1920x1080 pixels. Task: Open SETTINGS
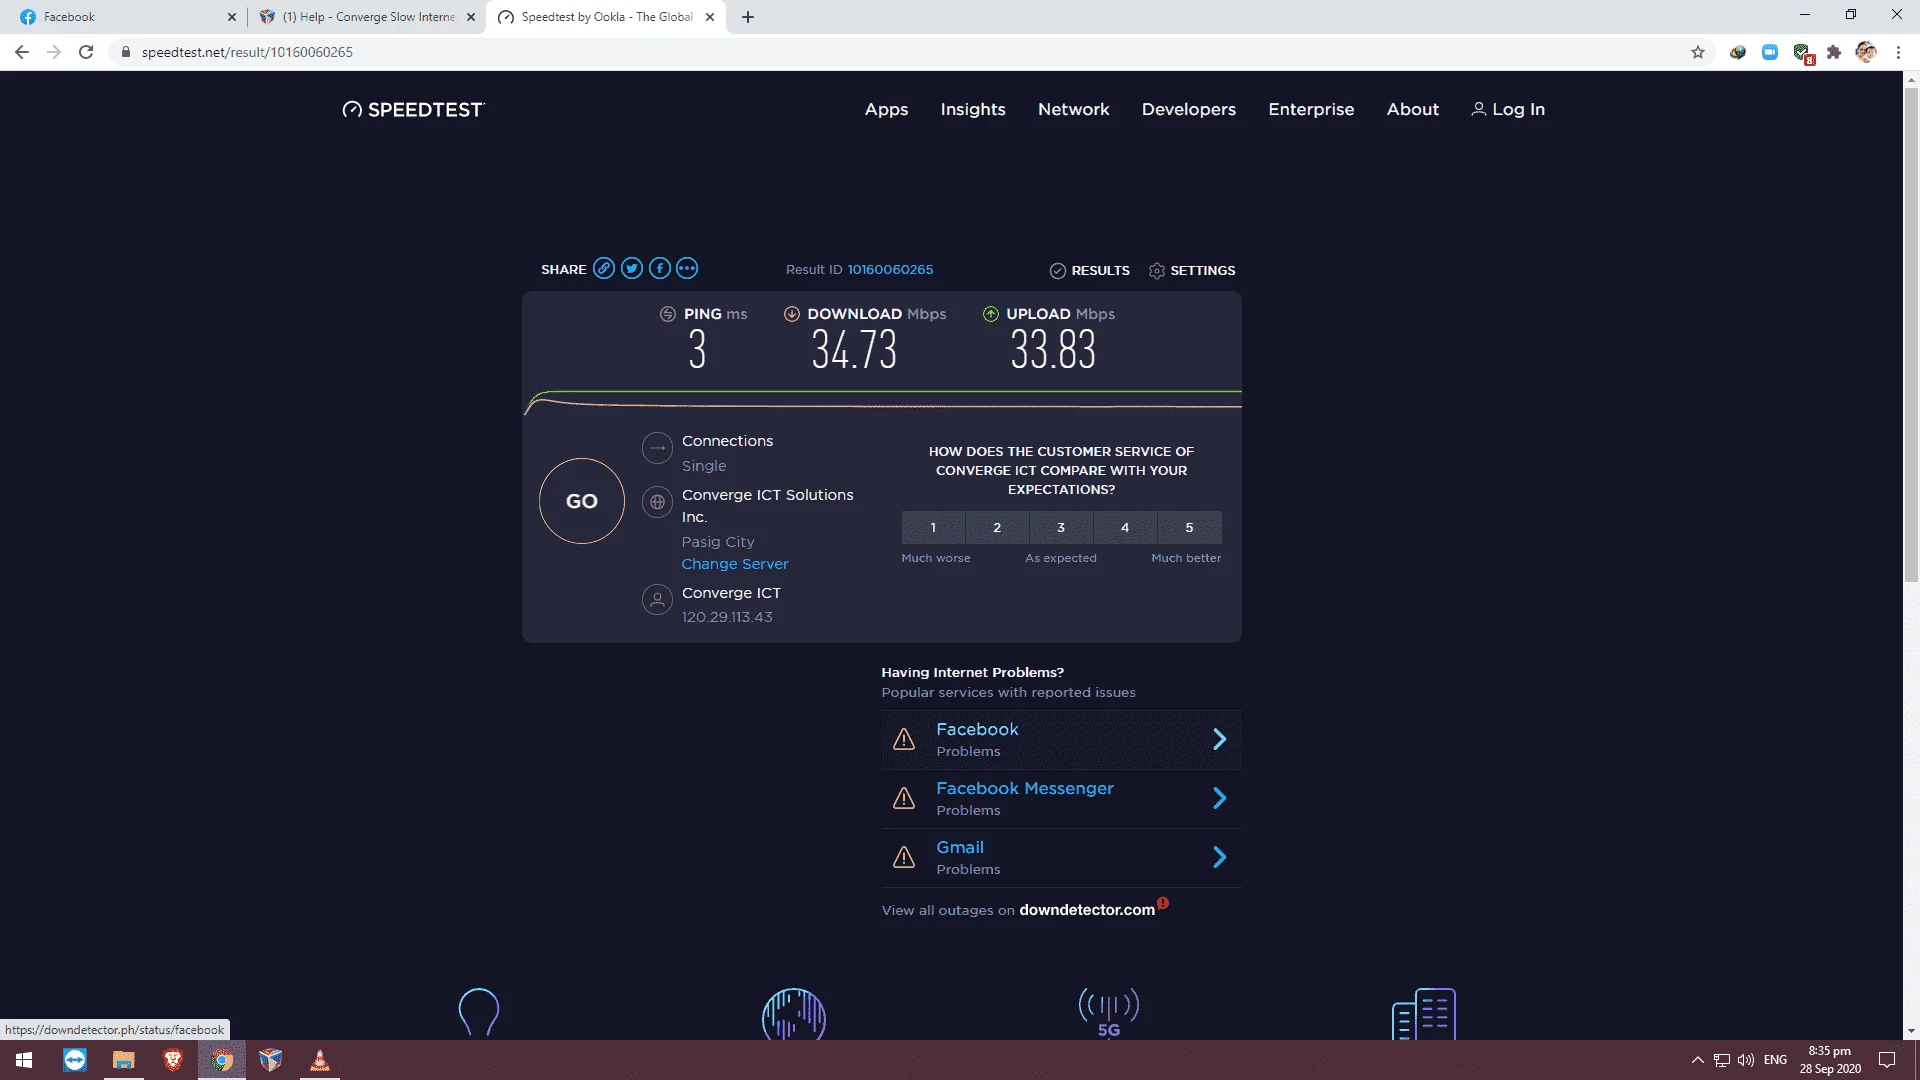1192,270
